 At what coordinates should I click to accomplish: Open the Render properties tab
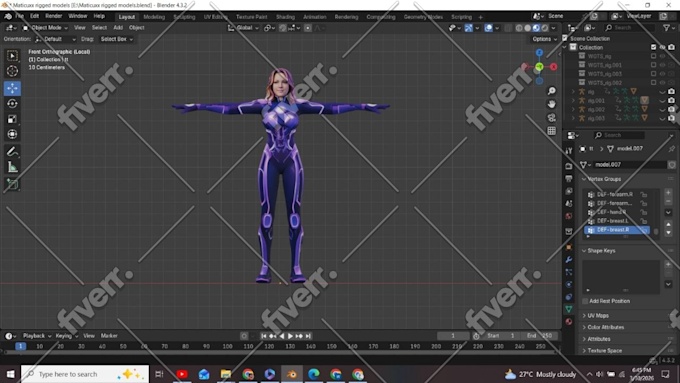pyautogui.click(x=569, y=167)
